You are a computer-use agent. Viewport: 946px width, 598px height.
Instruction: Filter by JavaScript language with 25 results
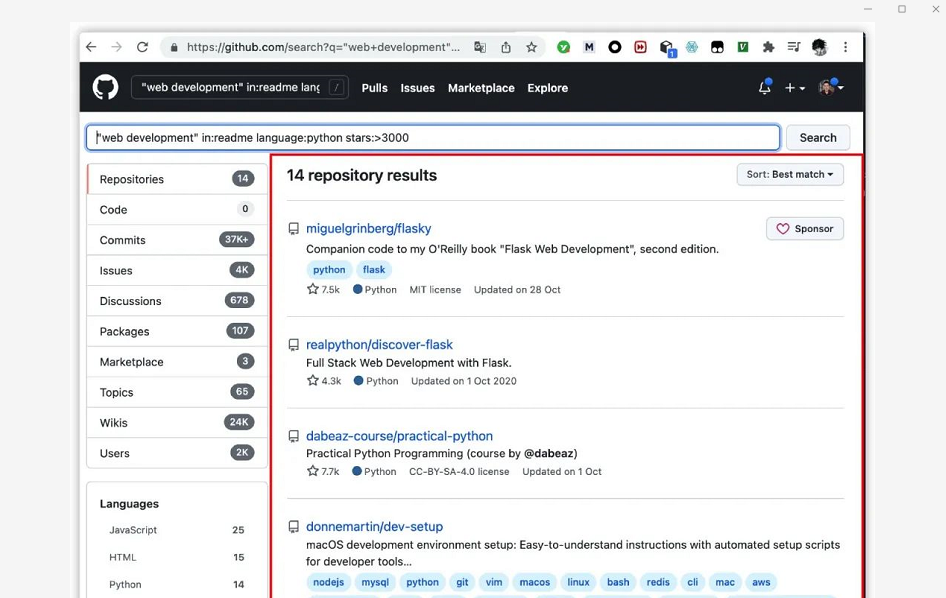point(177,530)
